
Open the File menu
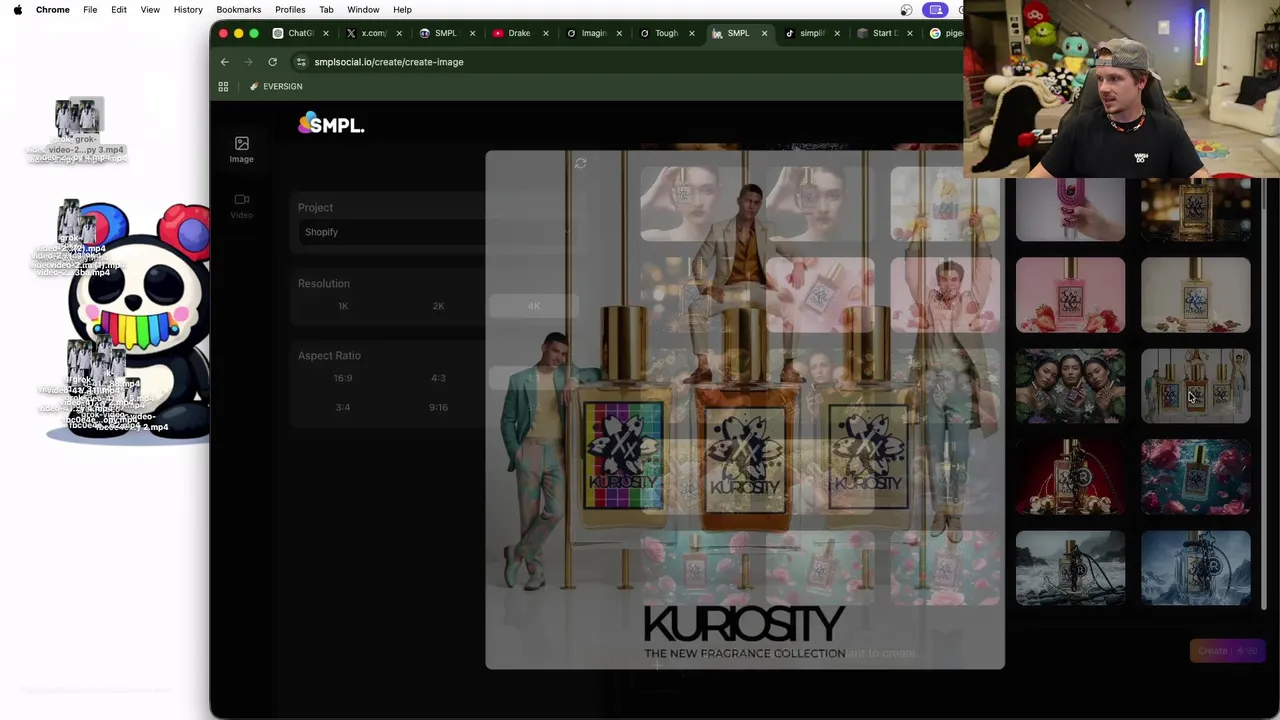(x=90, y=10)
